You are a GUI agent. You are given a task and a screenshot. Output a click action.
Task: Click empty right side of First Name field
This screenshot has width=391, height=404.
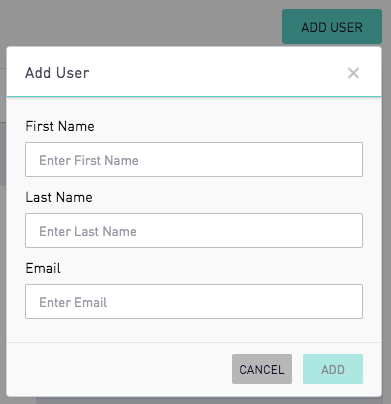click(250, 160)
